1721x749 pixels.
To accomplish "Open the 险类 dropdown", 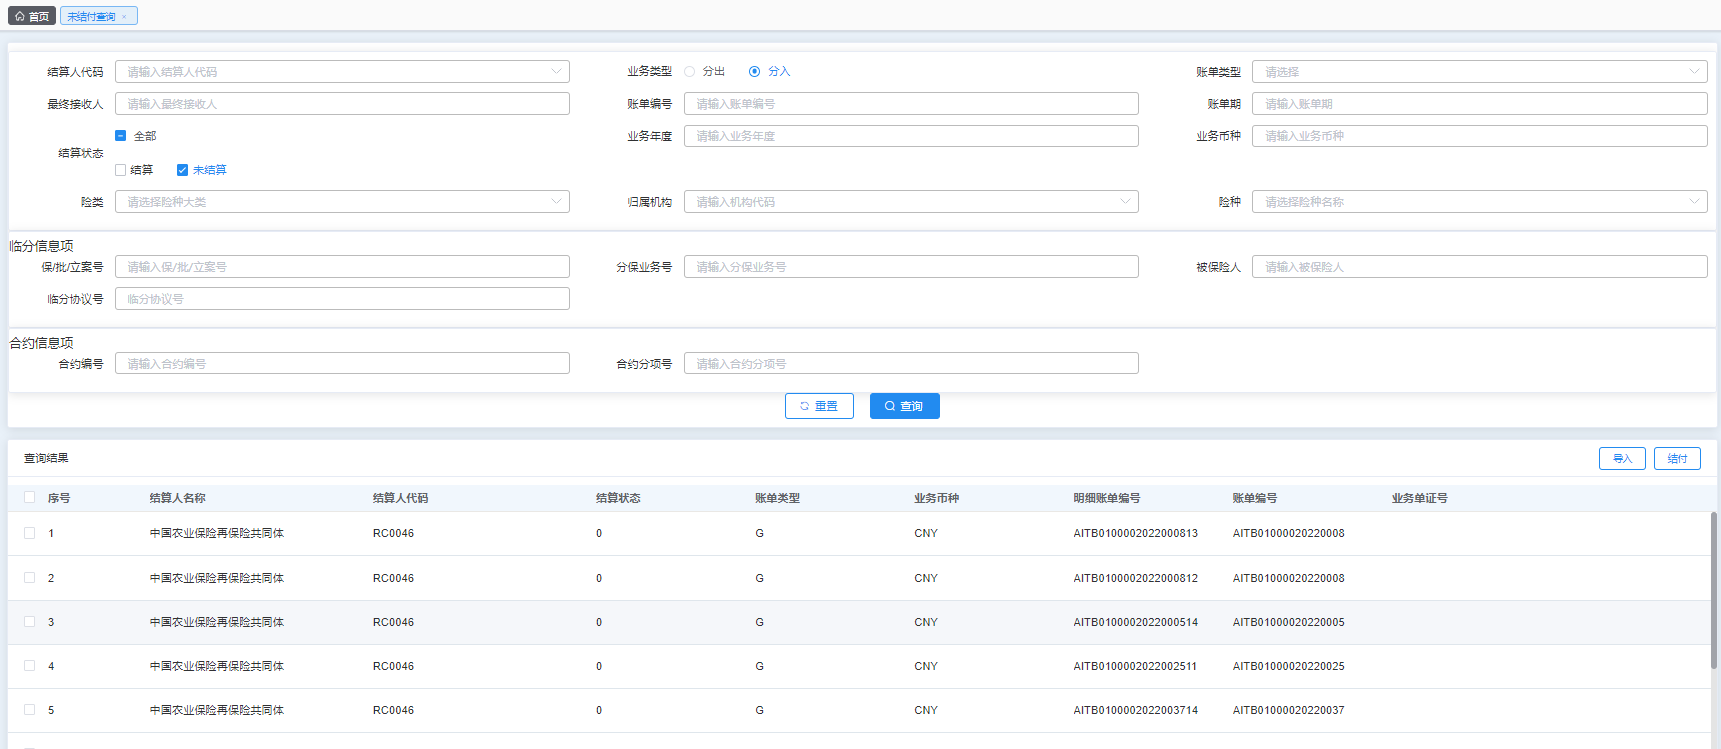I will (x=342, y=202).
